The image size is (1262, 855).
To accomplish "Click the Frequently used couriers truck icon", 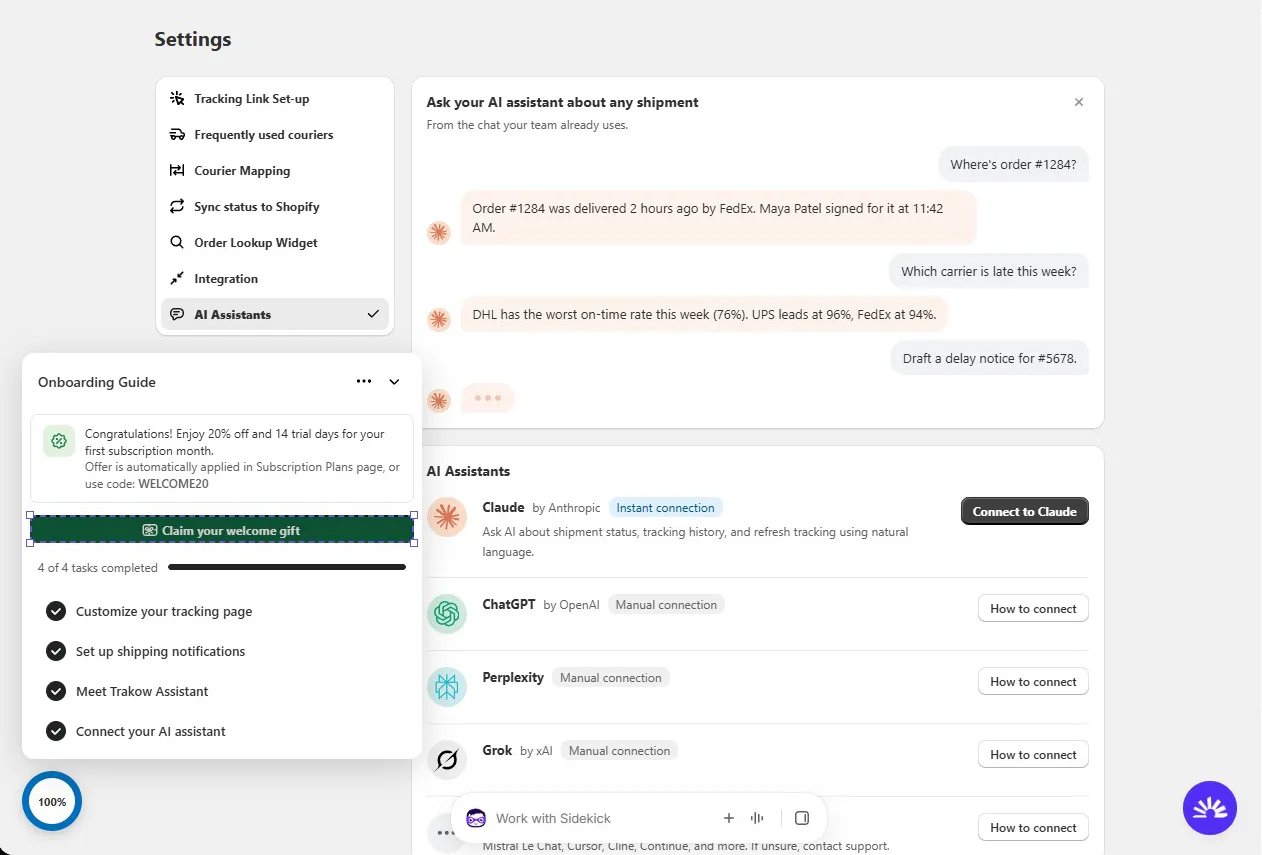I will tap(177, 134).
